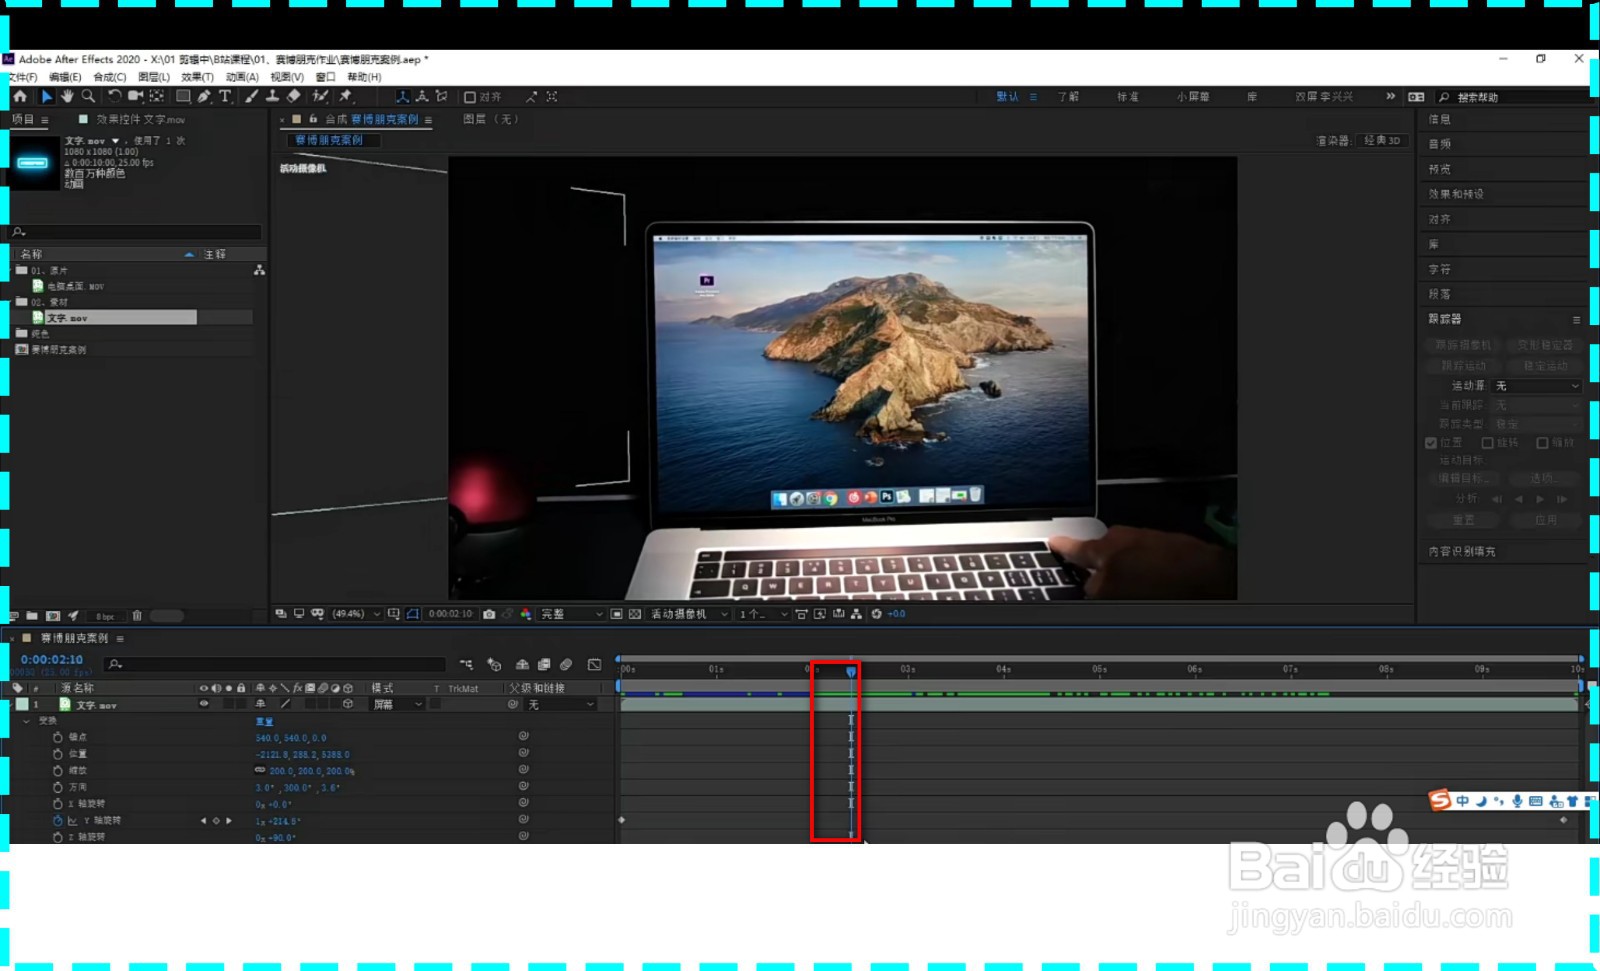Select the Unified Camera tool
This screenshot has width=1600, height=971.
135,96
